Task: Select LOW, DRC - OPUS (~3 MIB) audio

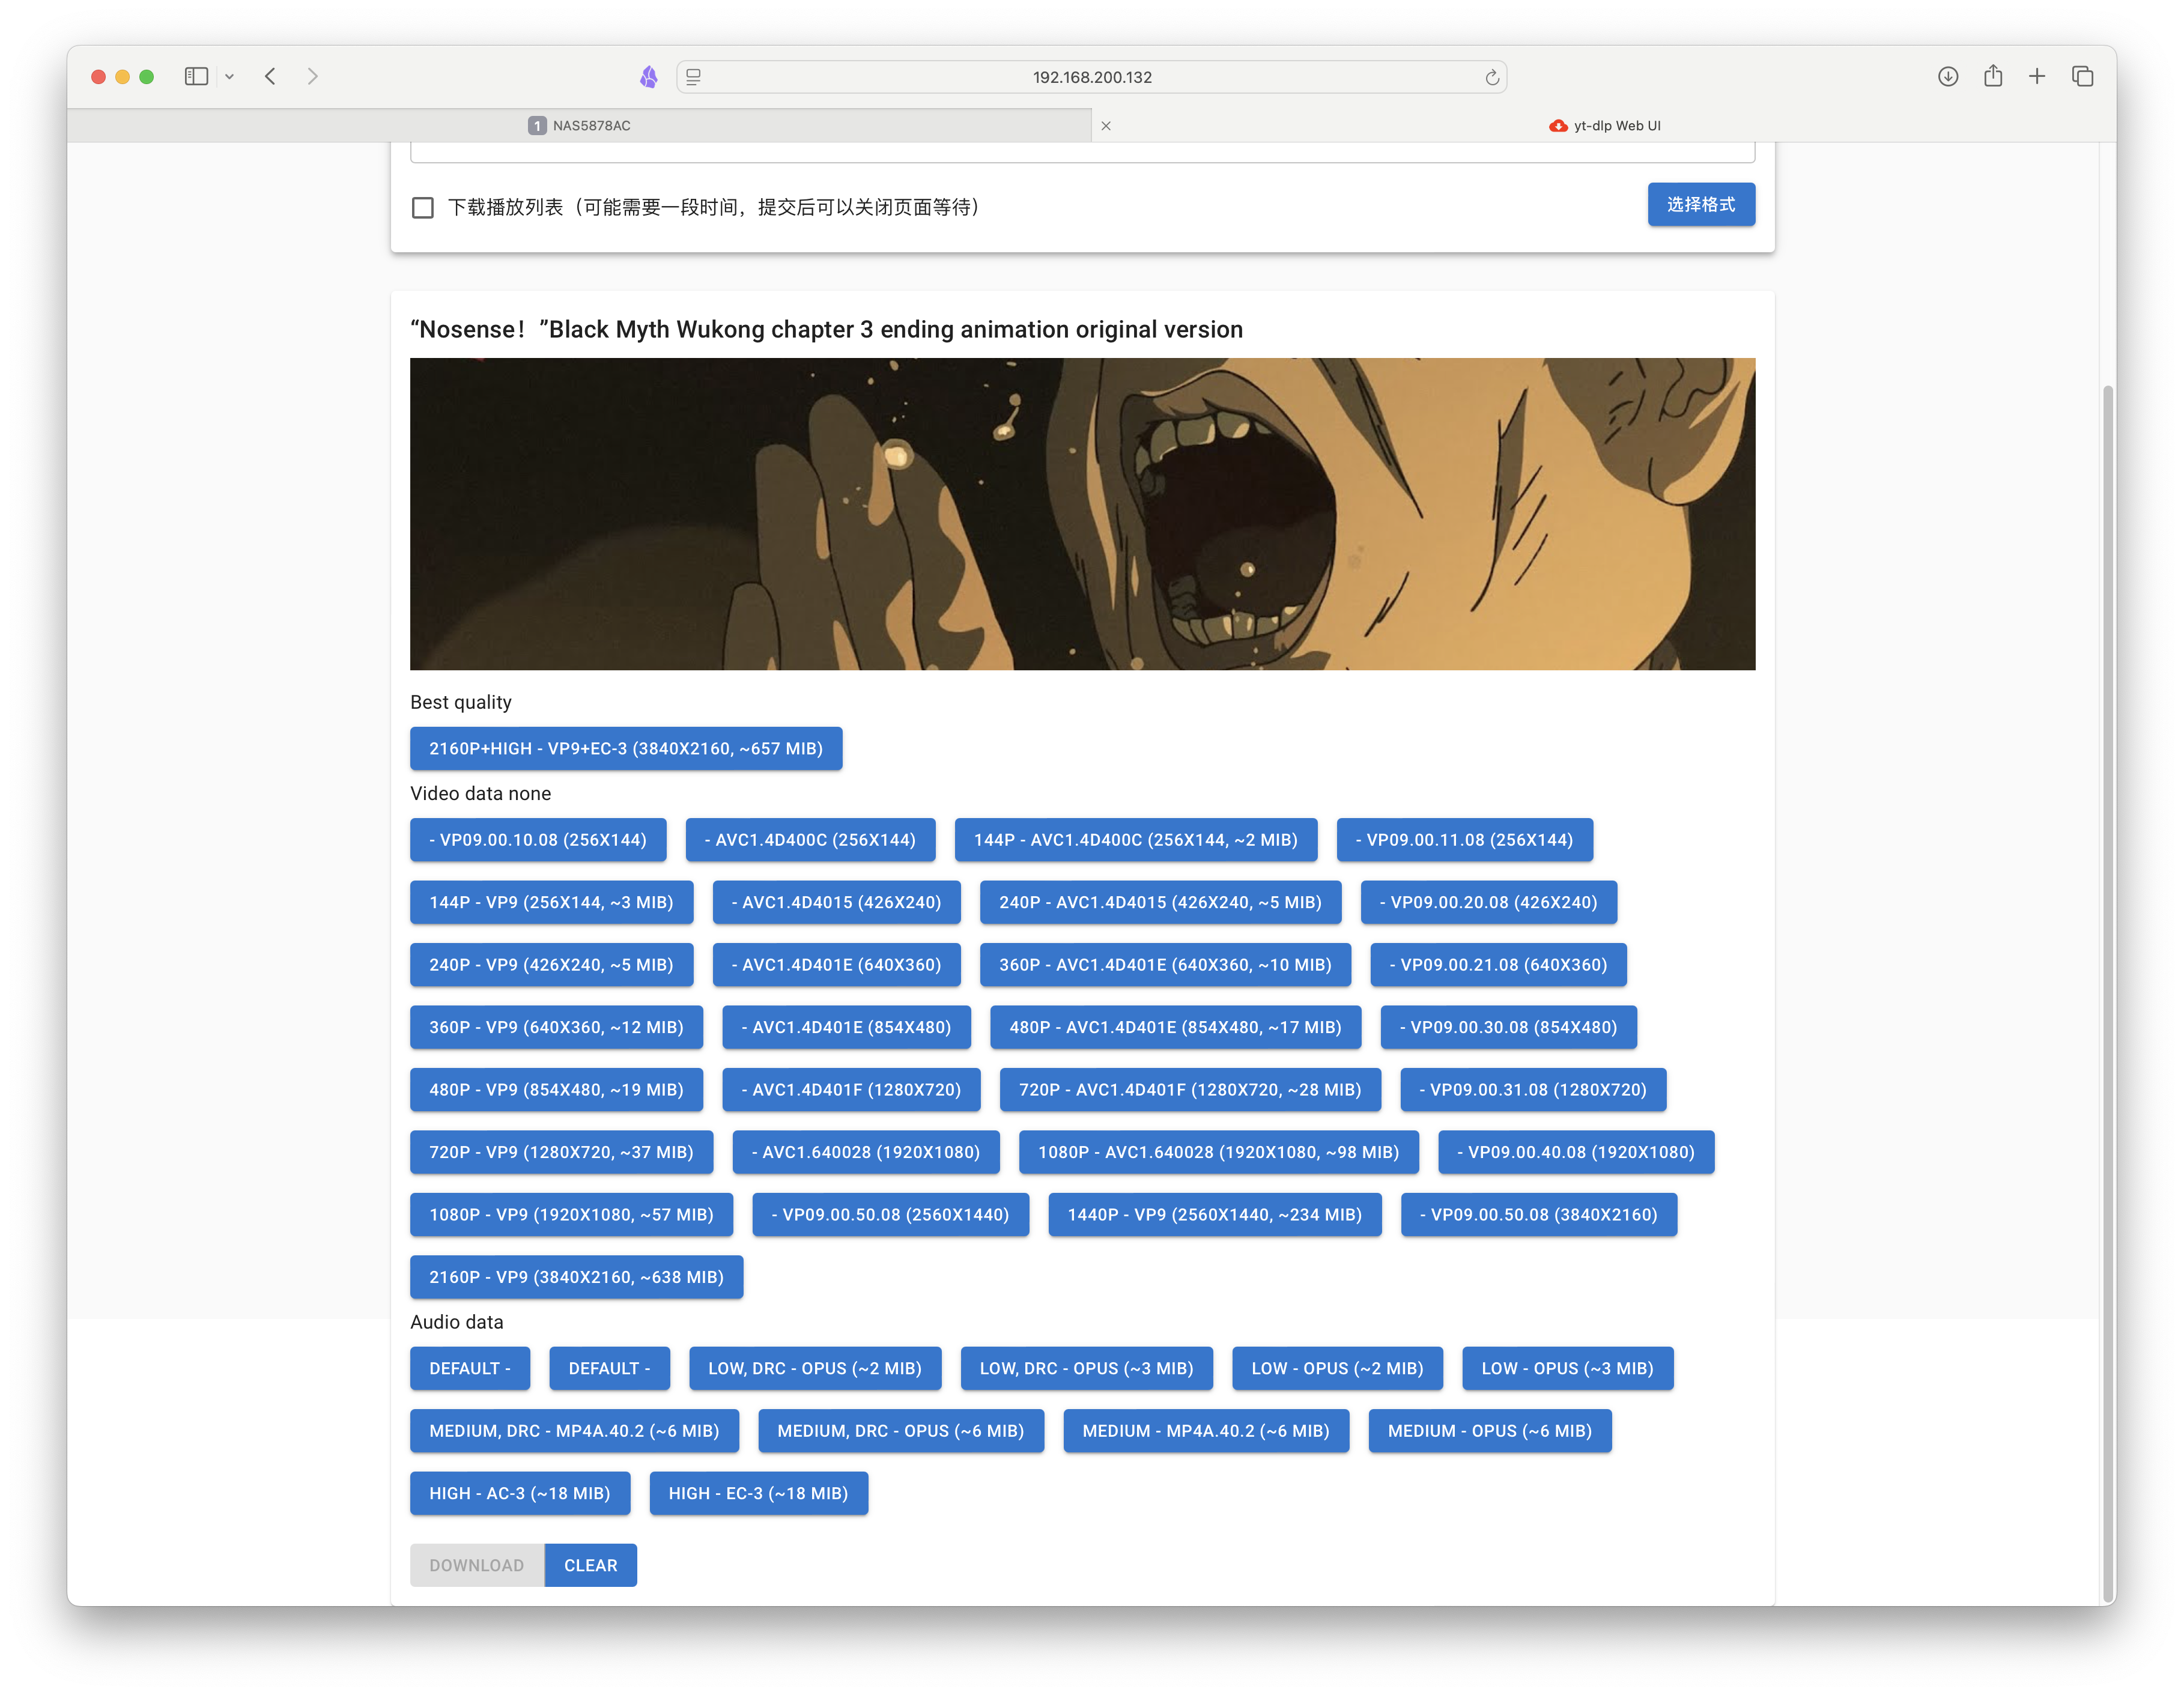Action: pos(1087,1369)
